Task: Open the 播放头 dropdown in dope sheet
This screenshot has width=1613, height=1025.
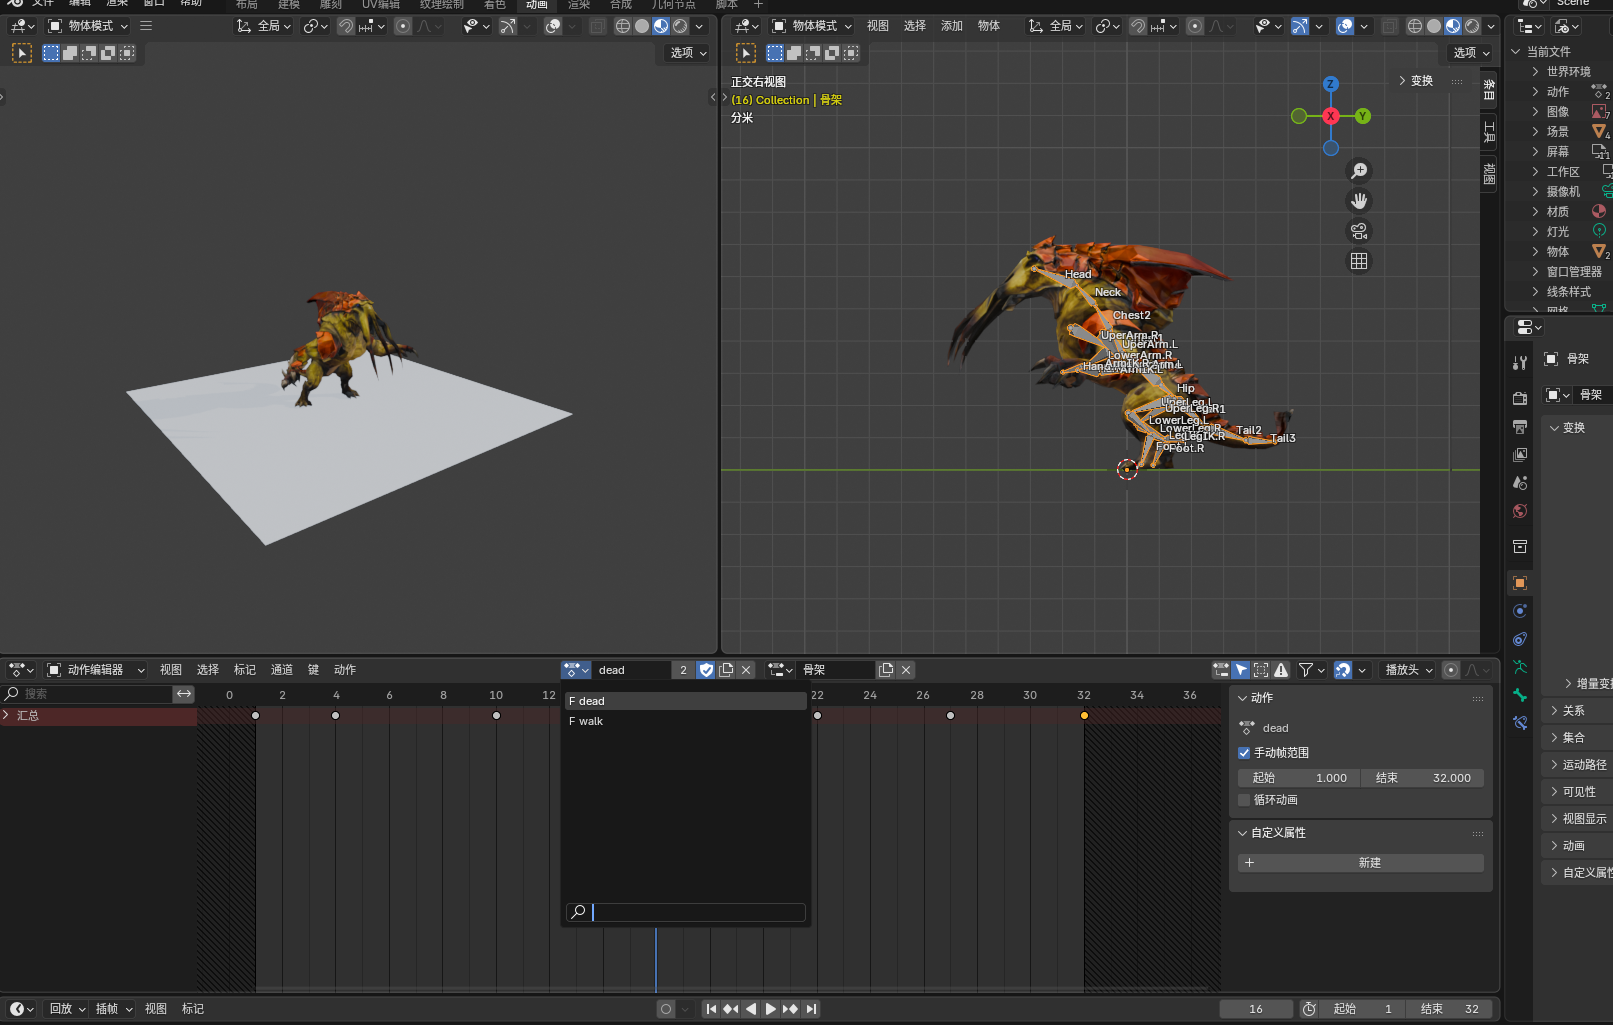Action: coord(1405,670)
